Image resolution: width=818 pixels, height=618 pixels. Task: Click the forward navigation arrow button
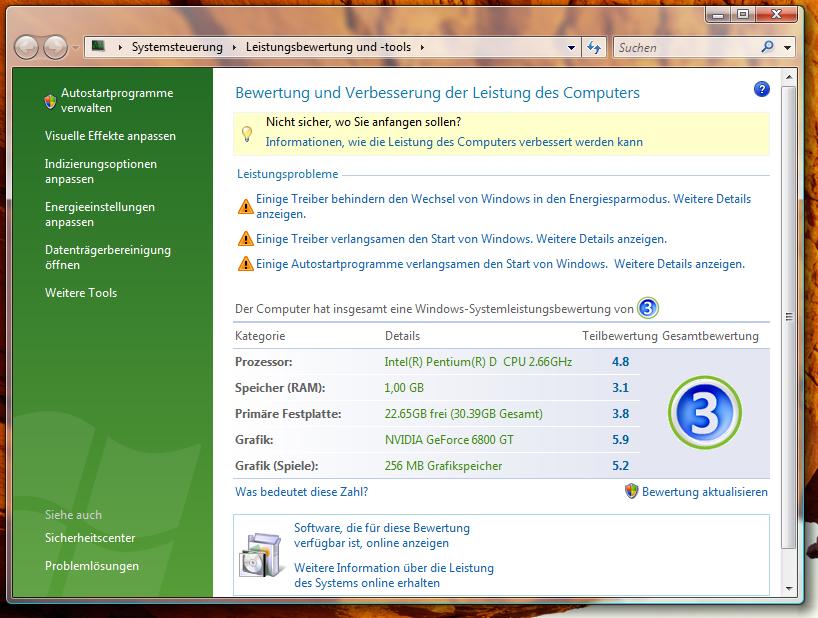[x=55, y=47]
